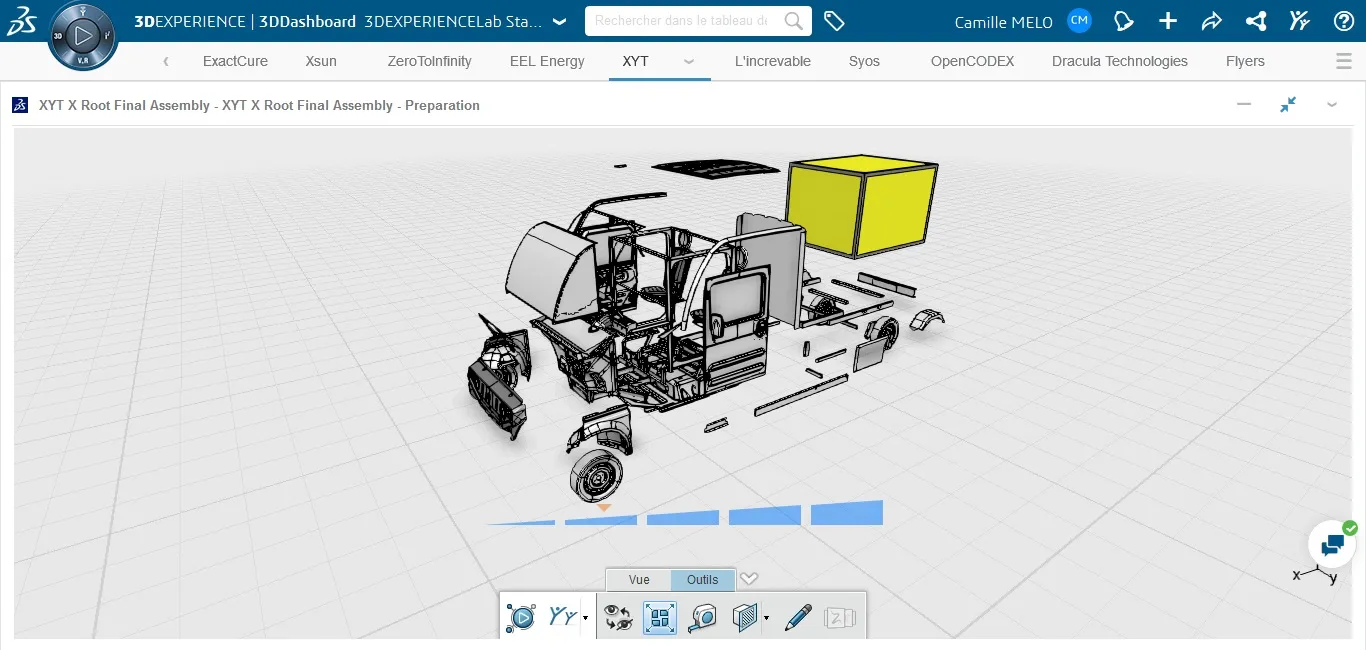Click the 3DPlay button in the toolbar
Viewport: 1366px width, 650px height.
[521, 617]
